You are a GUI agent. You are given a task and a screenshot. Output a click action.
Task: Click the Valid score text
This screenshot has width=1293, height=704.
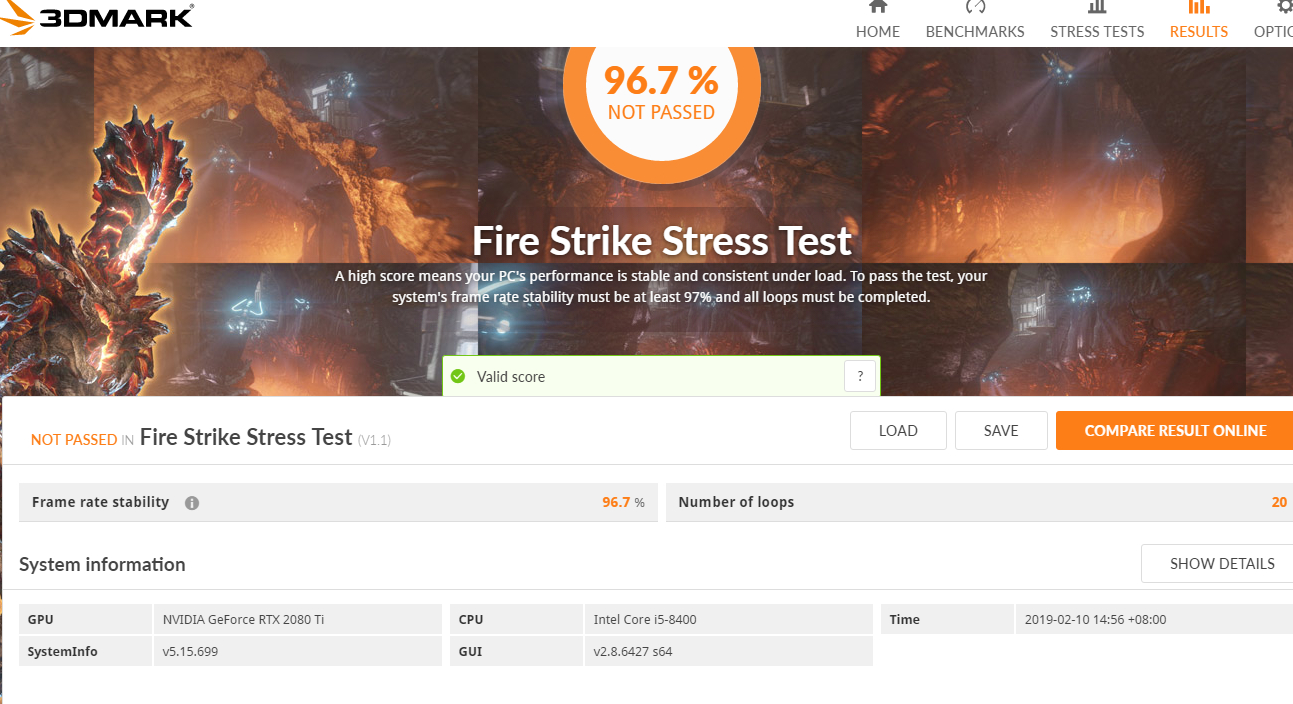511,377
